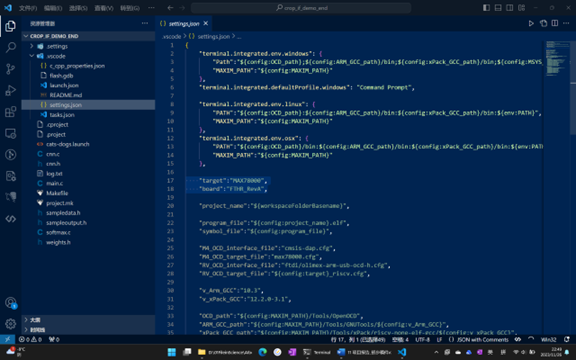576x360 pixels.
Task: Click the notifications bell in status bar
Action: coord(567,339)
